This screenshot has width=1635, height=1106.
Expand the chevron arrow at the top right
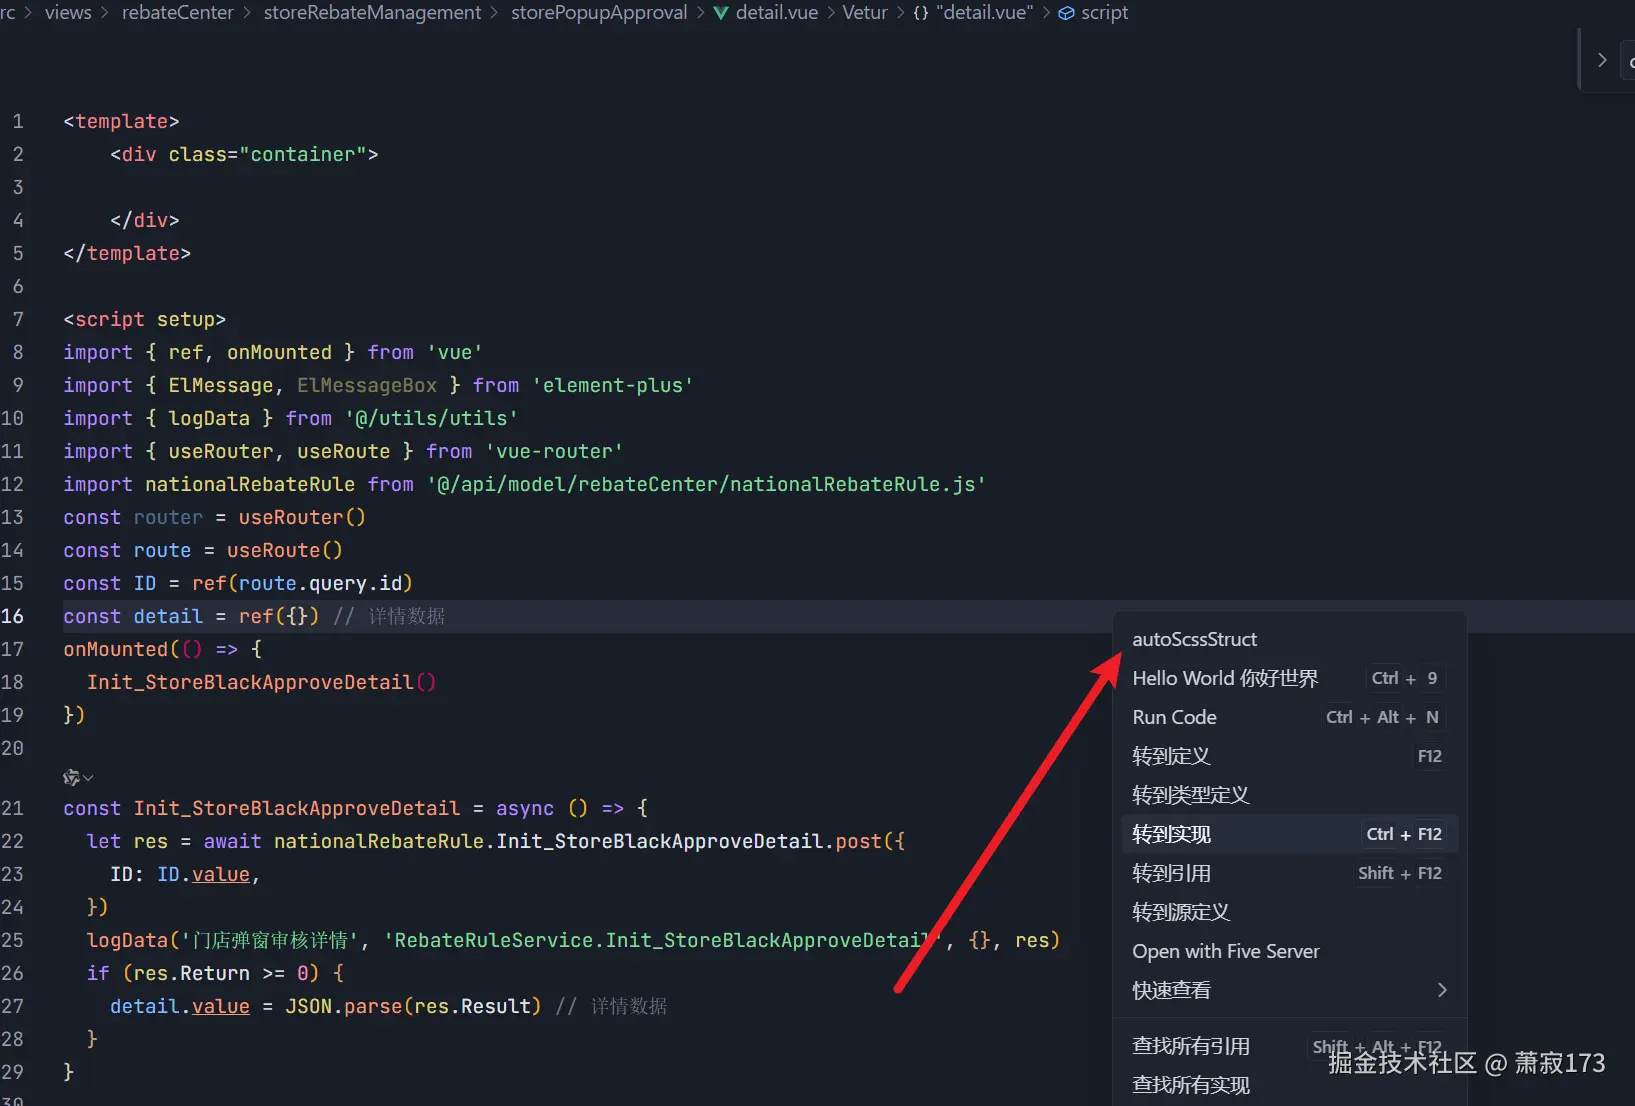[x=1602, y=60]
